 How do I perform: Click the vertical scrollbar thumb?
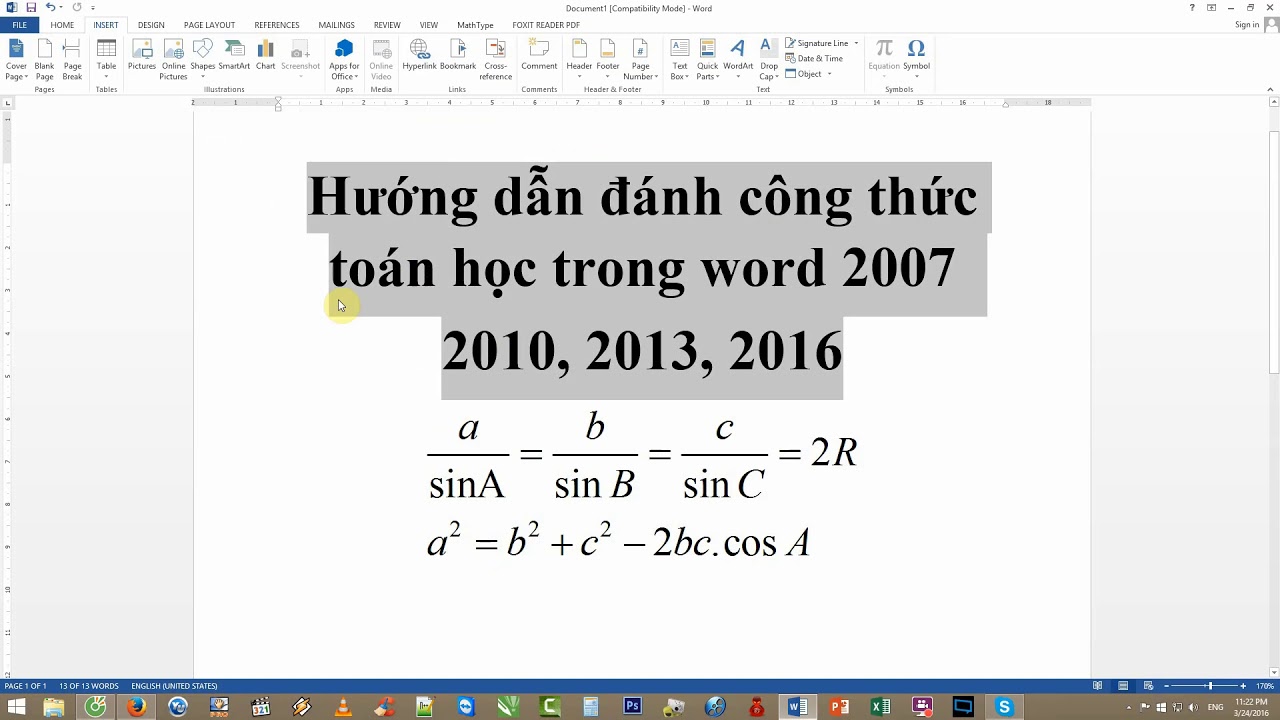pyautogui.click(x=1274, y=250)
